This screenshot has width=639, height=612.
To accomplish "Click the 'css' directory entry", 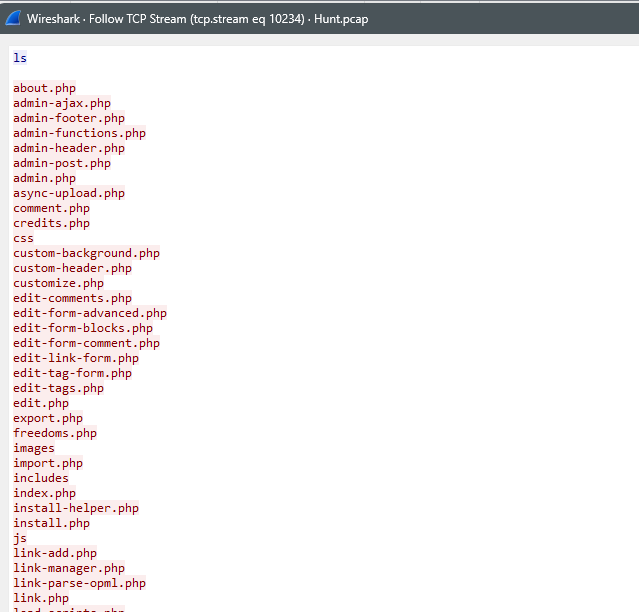I will click(x=23, y=238).
